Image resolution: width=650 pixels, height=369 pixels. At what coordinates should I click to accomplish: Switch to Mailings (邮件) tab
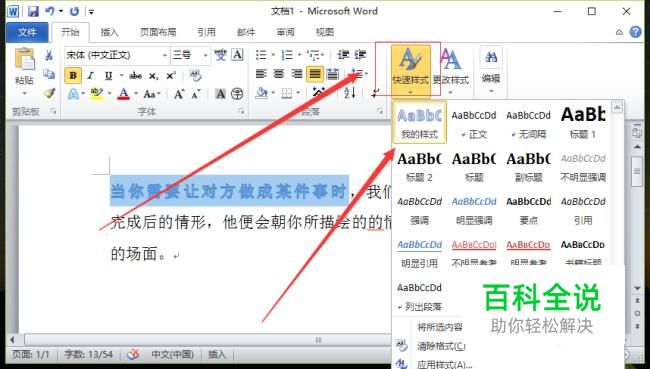pos(246,32)
